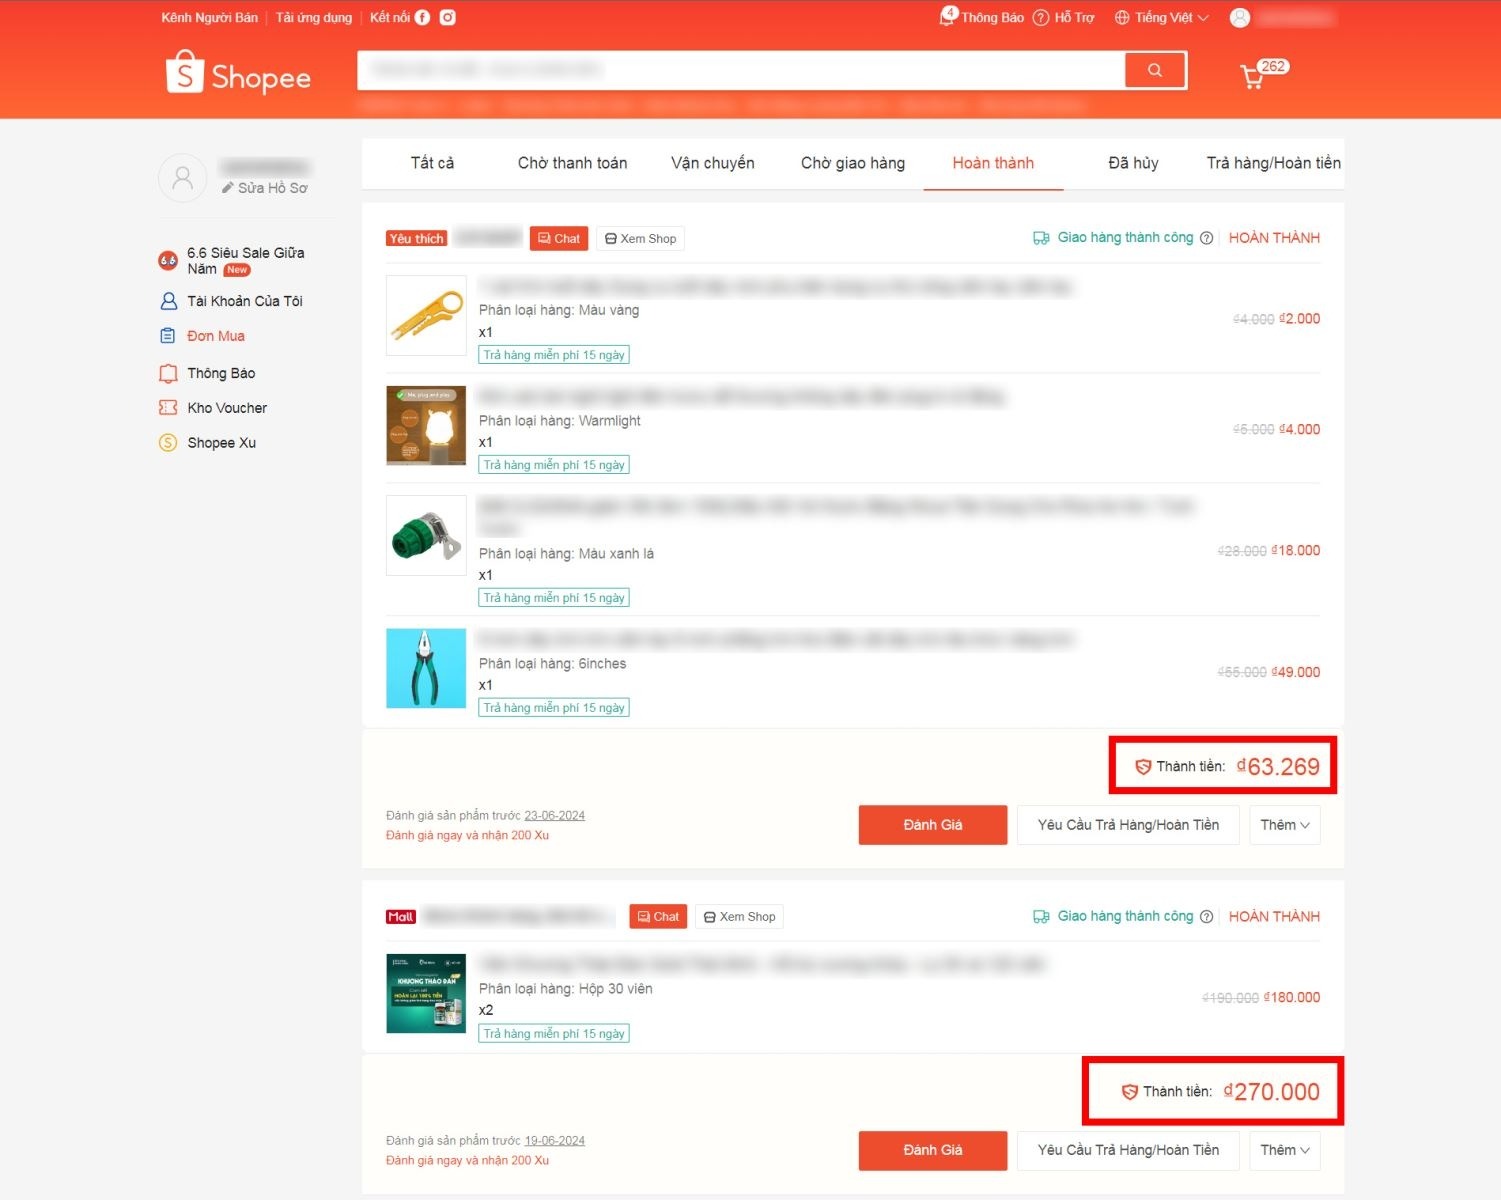Expand the Tiếng Việt language dropdown
This screenshot has height=1200, width=1501.
click(x=1160, y=17)
